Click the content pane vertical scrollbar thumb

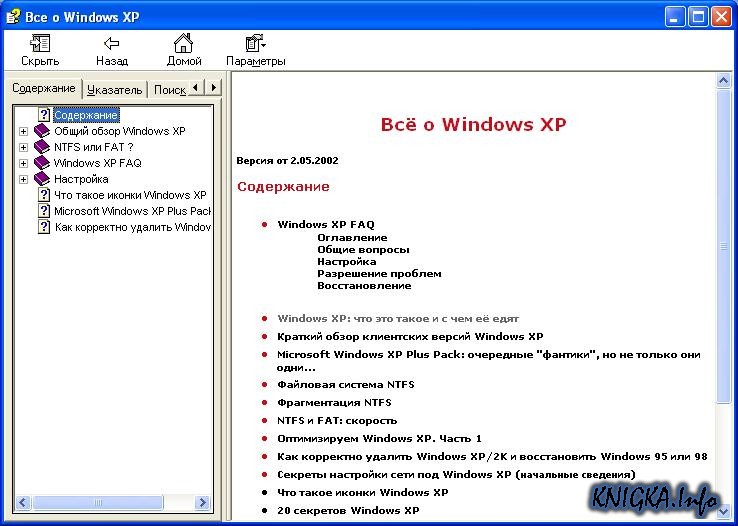(x=723, y=246)
